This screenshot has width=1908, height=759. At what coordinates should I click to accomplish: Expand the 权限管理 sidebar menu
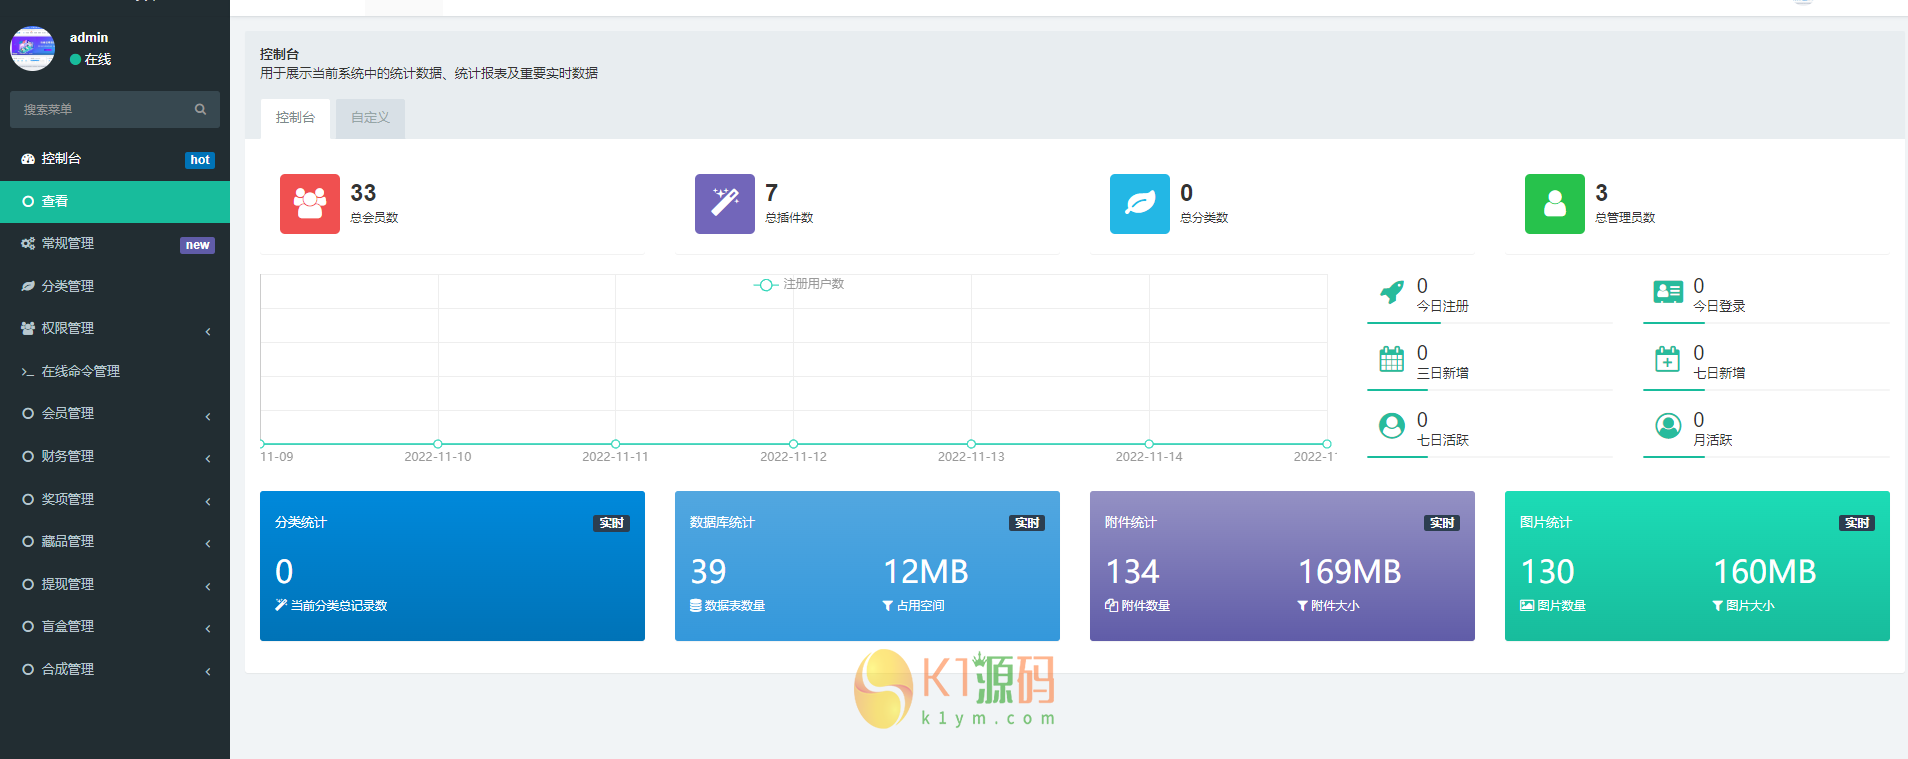pos(115,329)
